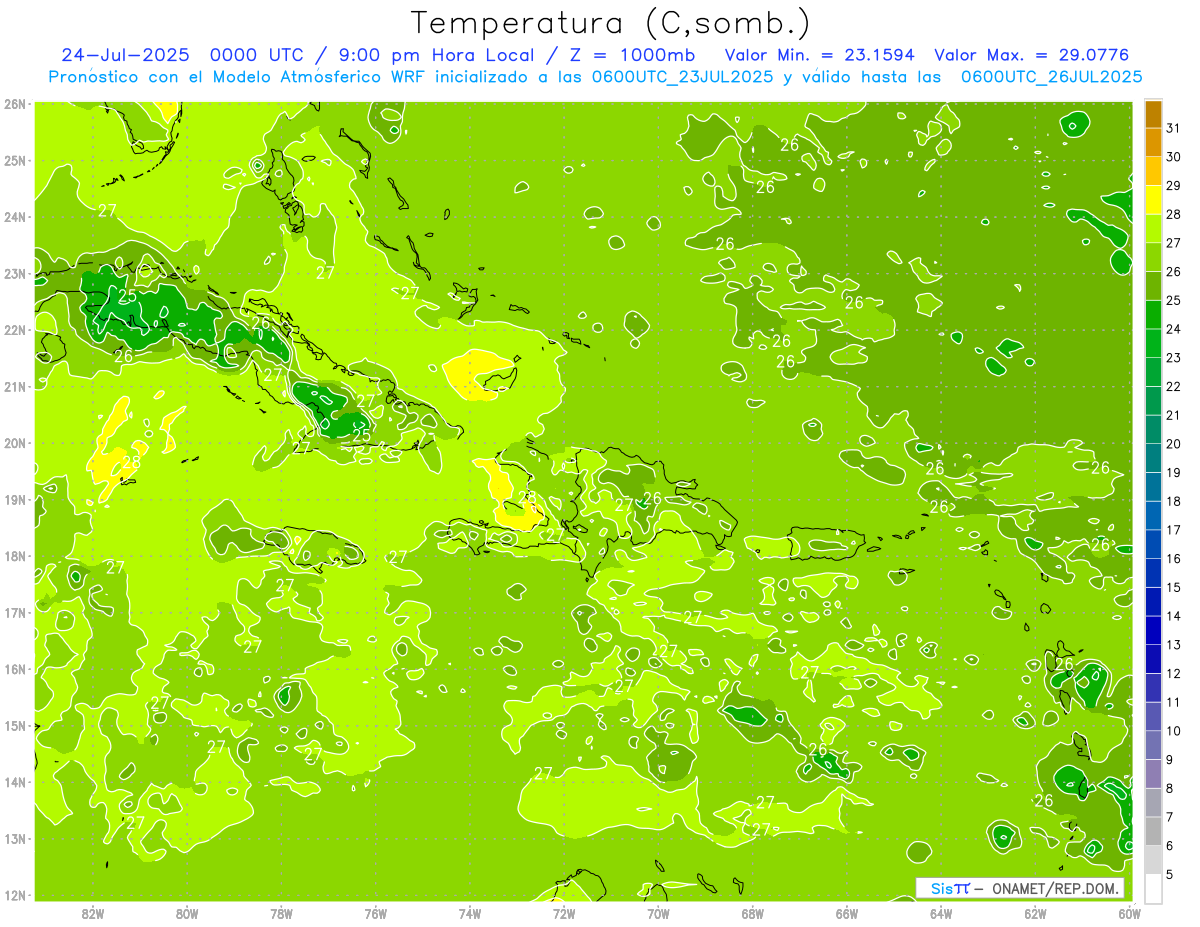Pick the teal swatch between 19 and 20

click(x=1153, y=458)
